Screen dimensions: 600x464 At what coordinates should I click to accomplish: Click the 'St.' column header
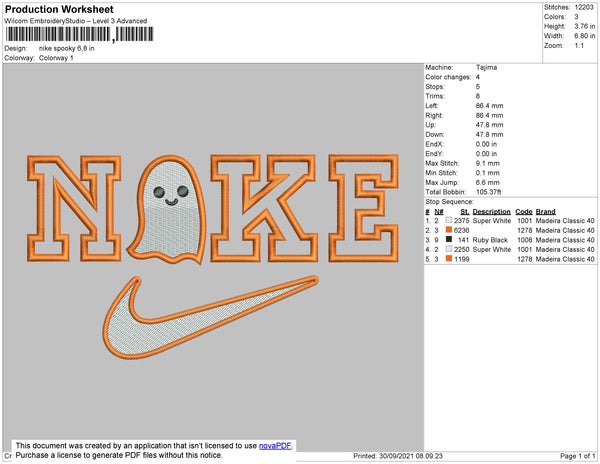click(465, 212)
